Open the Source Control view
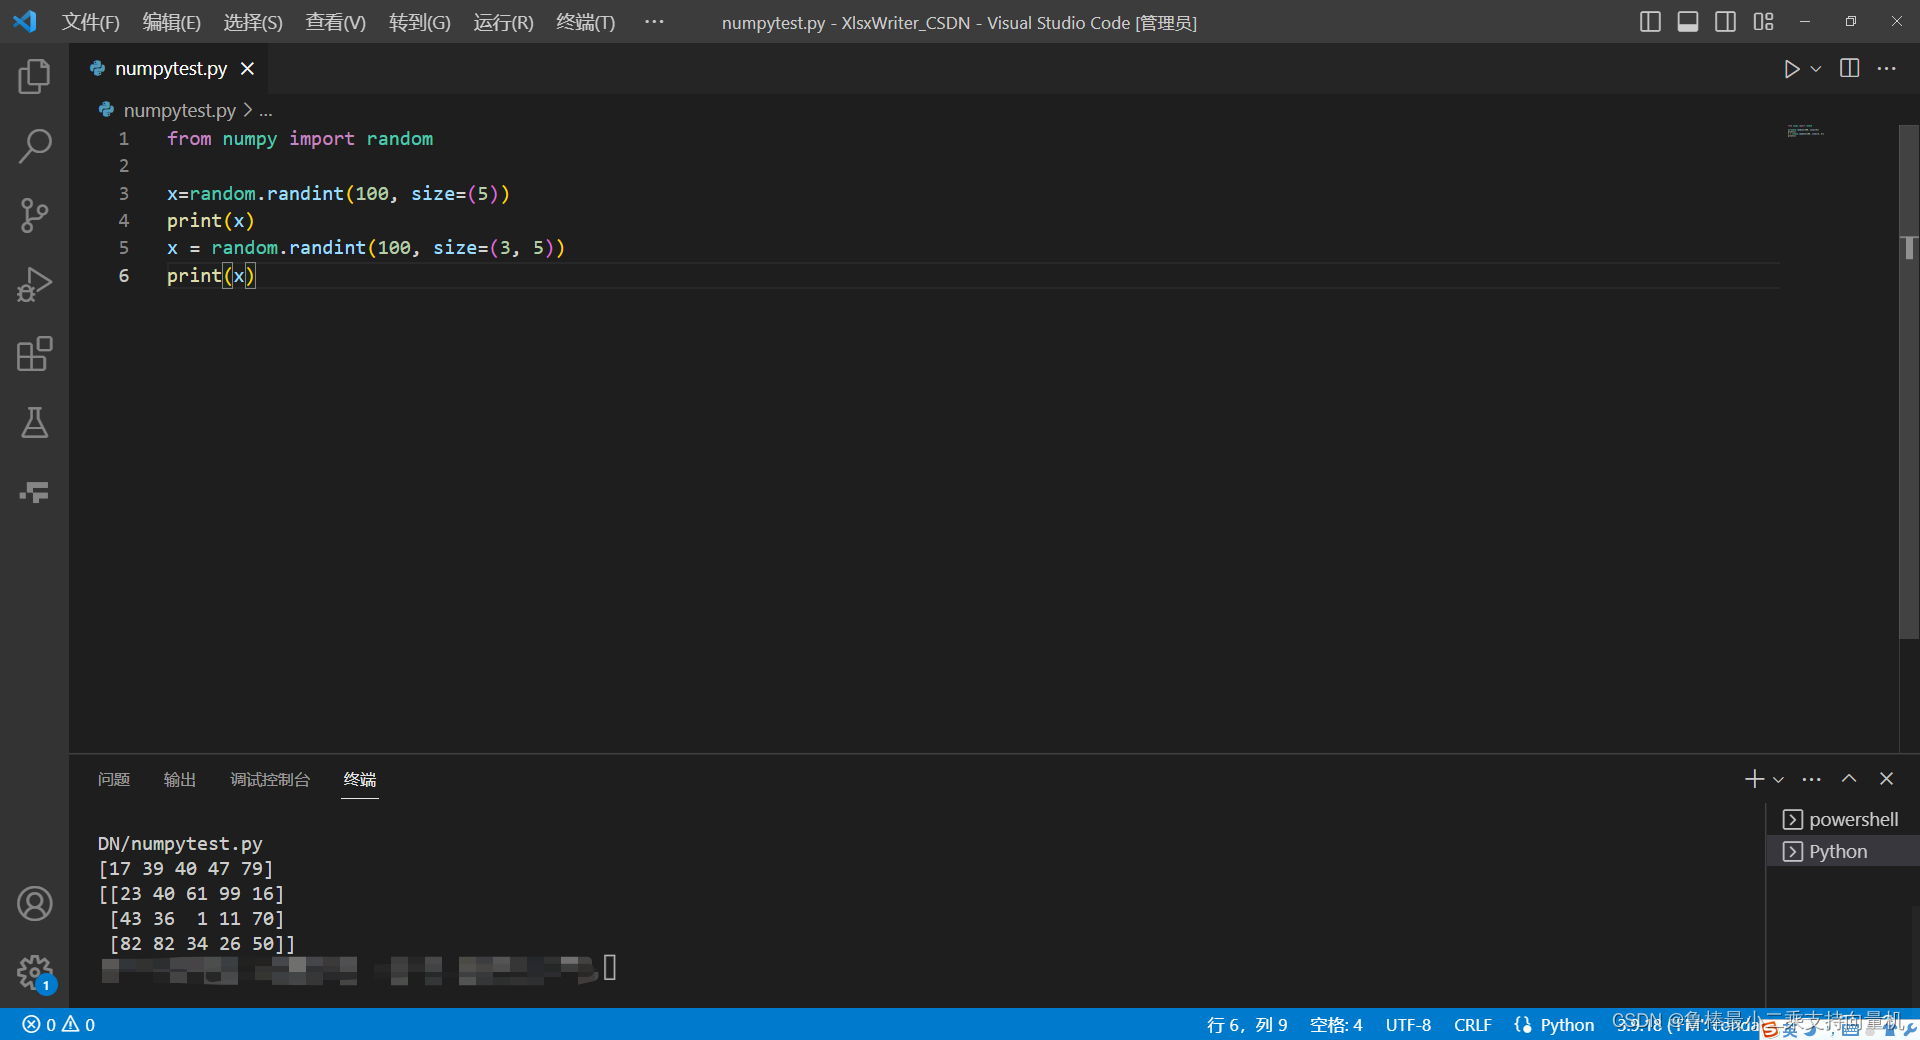This screenshot has width=1920, height=1040. tap(34, 215)
